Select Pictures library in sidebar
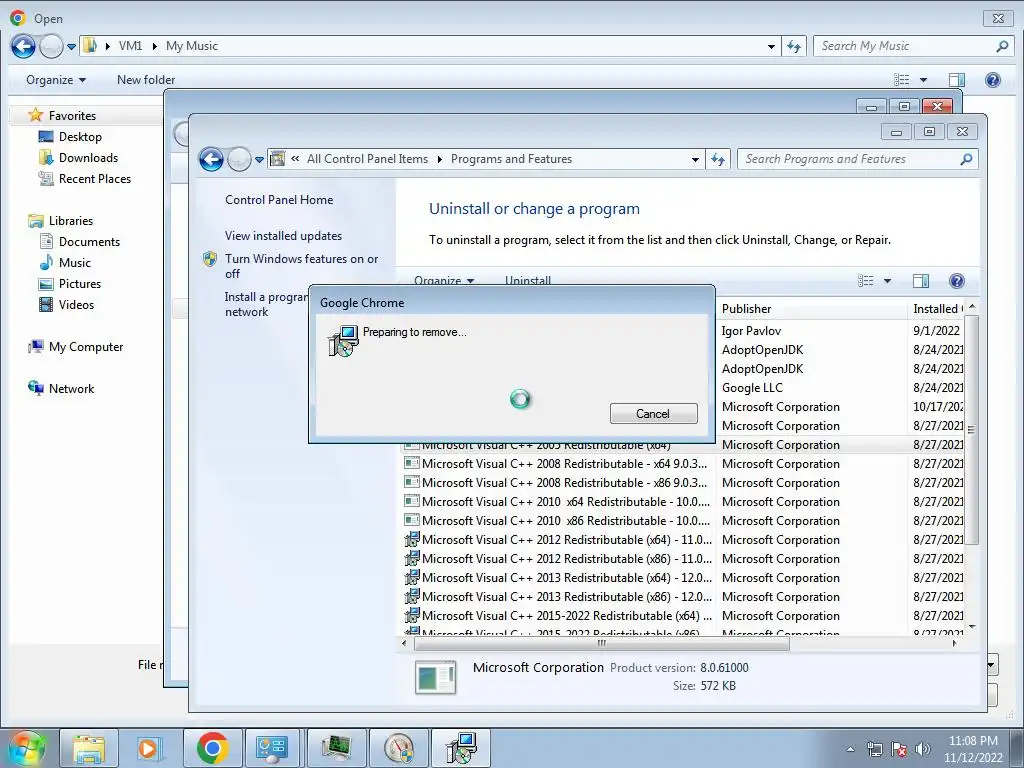Screen dimensions: 1024x768 tap(80, 283)
